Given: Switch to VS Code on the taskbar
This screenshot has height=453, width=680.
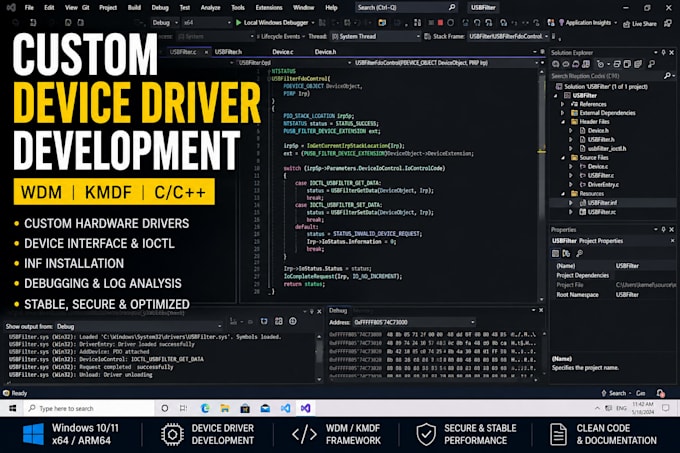Looking at the screenshot, I should tap(285, 408).
